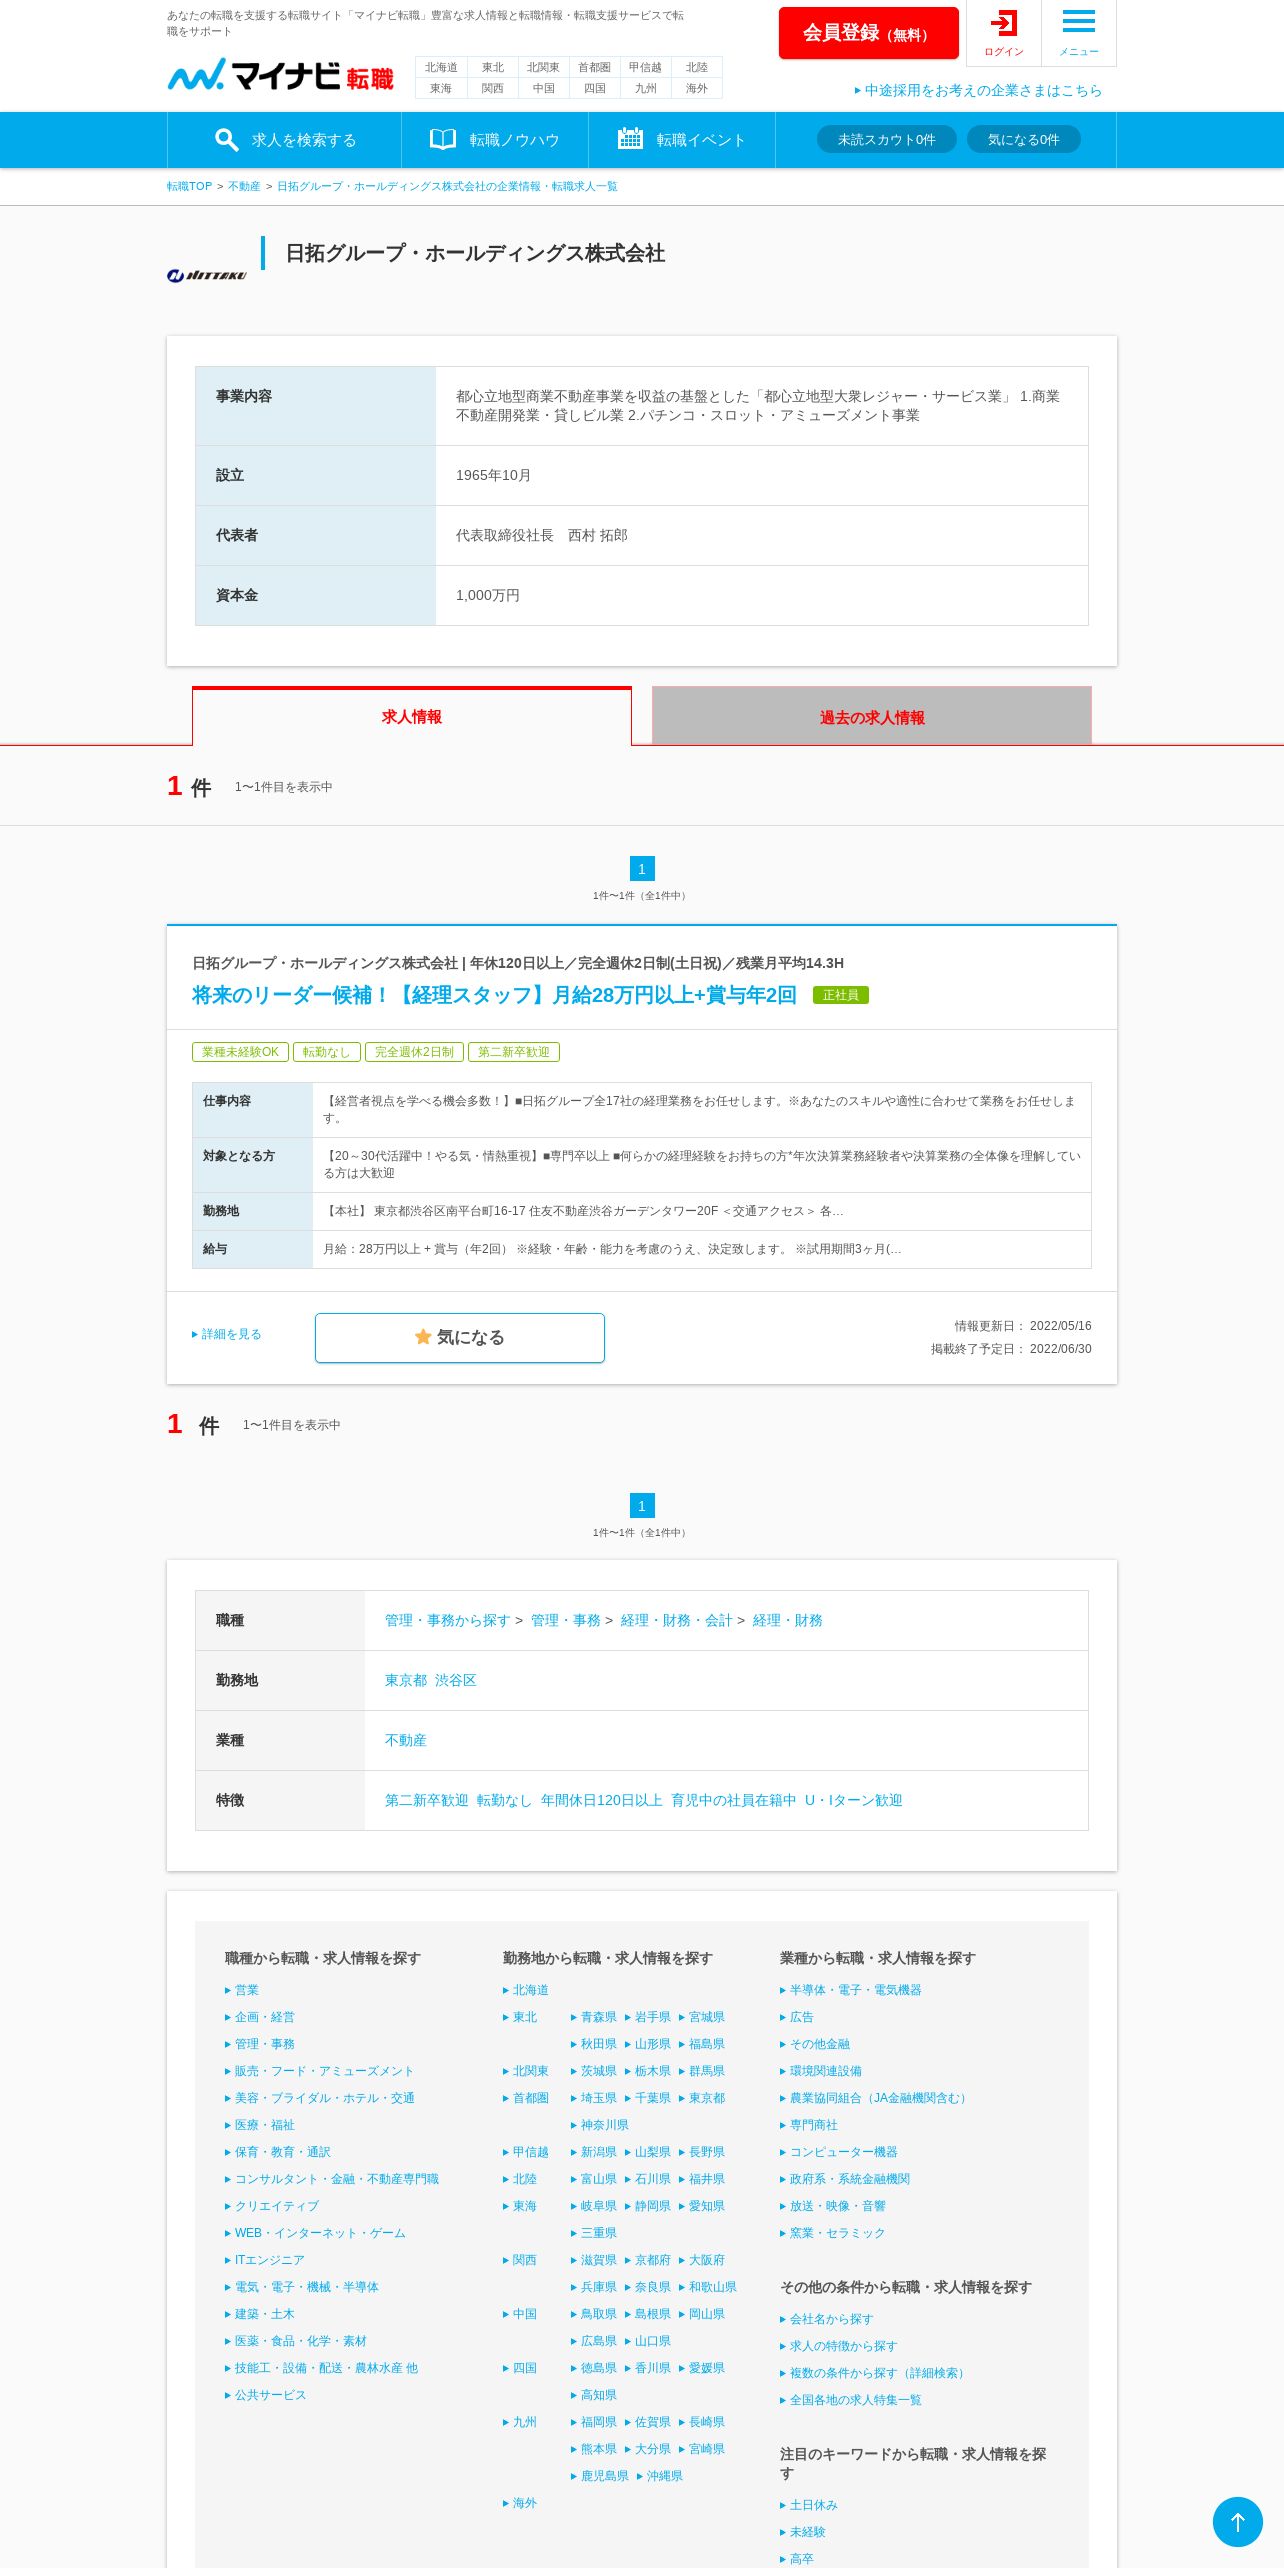Click the ITエンジニア footer link
Viewport: 1284px width, 2568px height.
(265, 2260)
